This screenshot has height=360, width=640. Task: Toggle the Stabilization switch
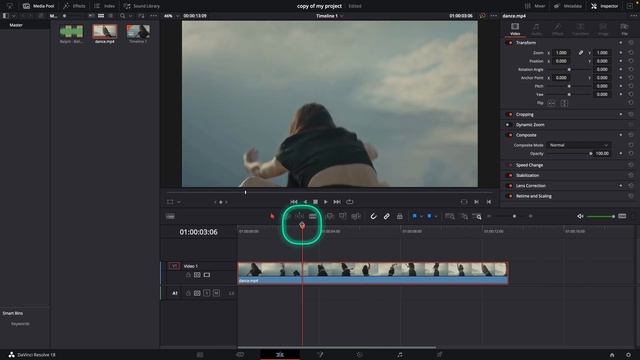tap(509, 175)
